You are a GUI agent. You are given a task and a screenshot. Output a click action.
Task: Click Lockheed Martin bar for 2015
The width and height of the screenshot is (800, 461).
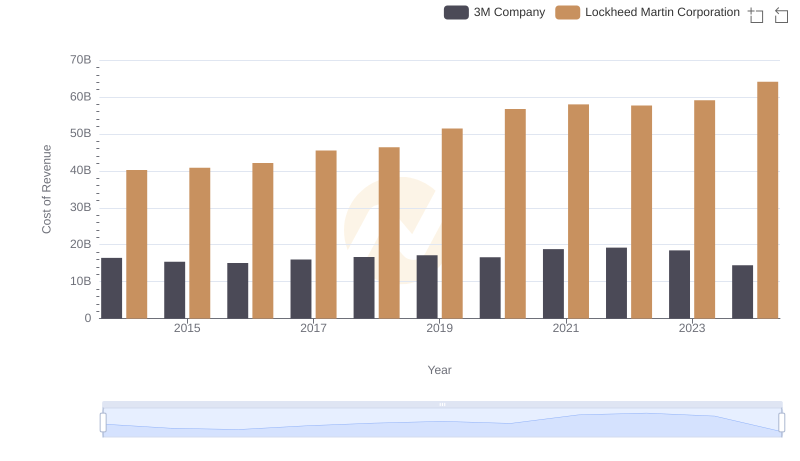tap(199, 243)
